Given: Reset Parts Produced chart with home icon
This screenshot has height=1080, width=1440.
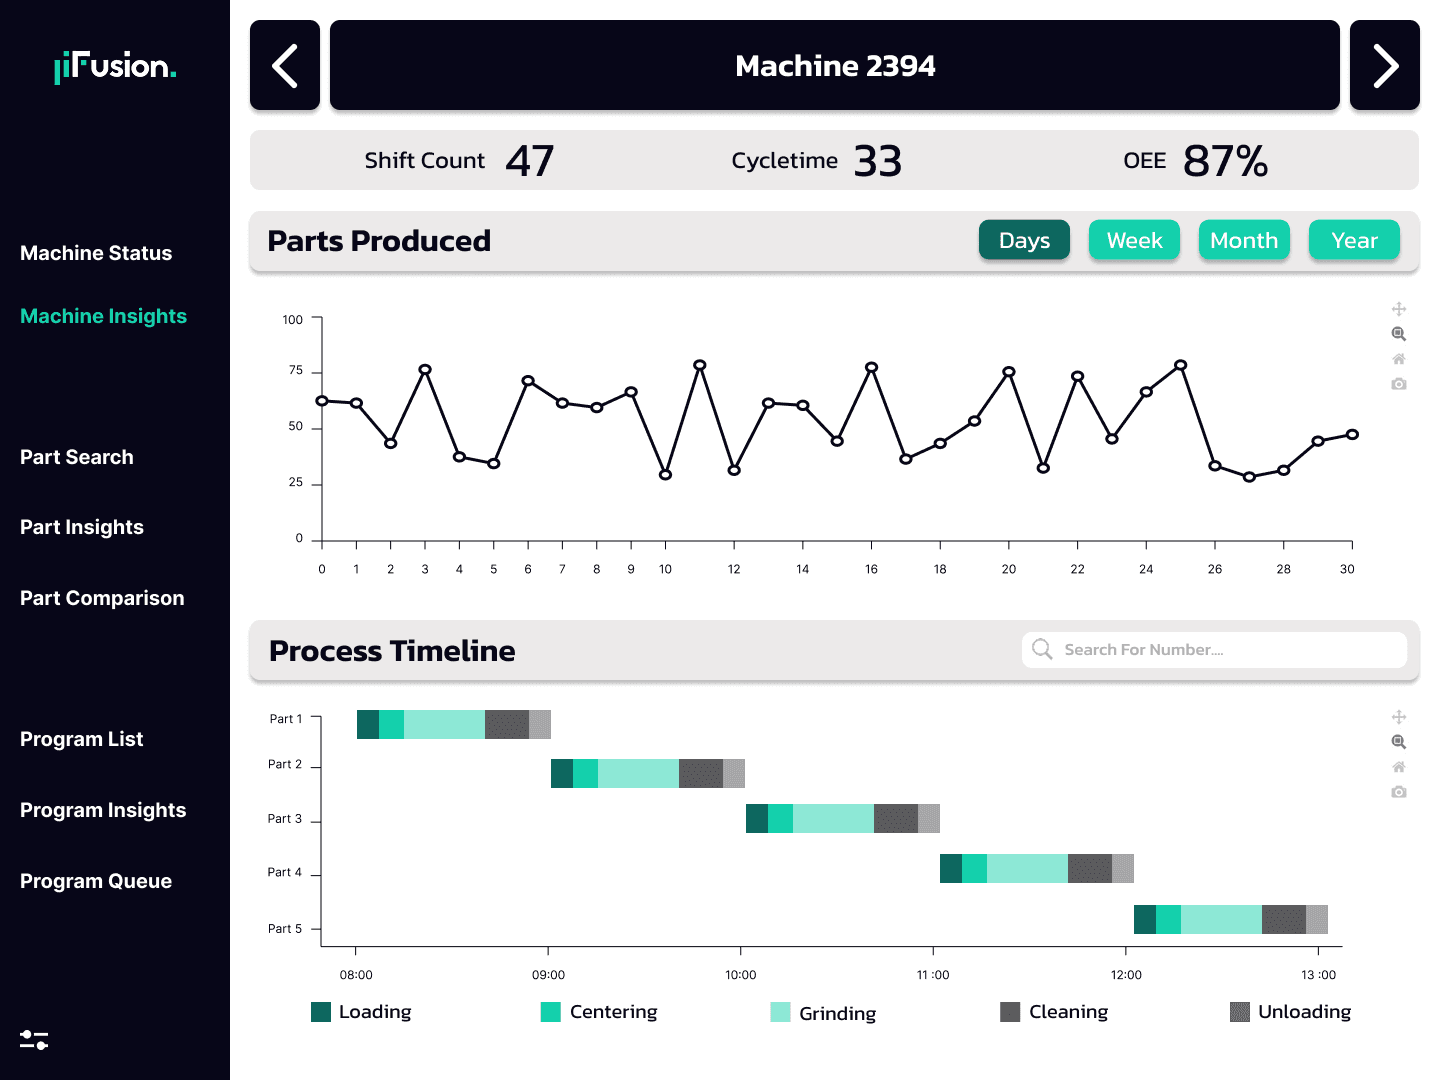Looking at the screenshot, I should [x=1399, y=359].
